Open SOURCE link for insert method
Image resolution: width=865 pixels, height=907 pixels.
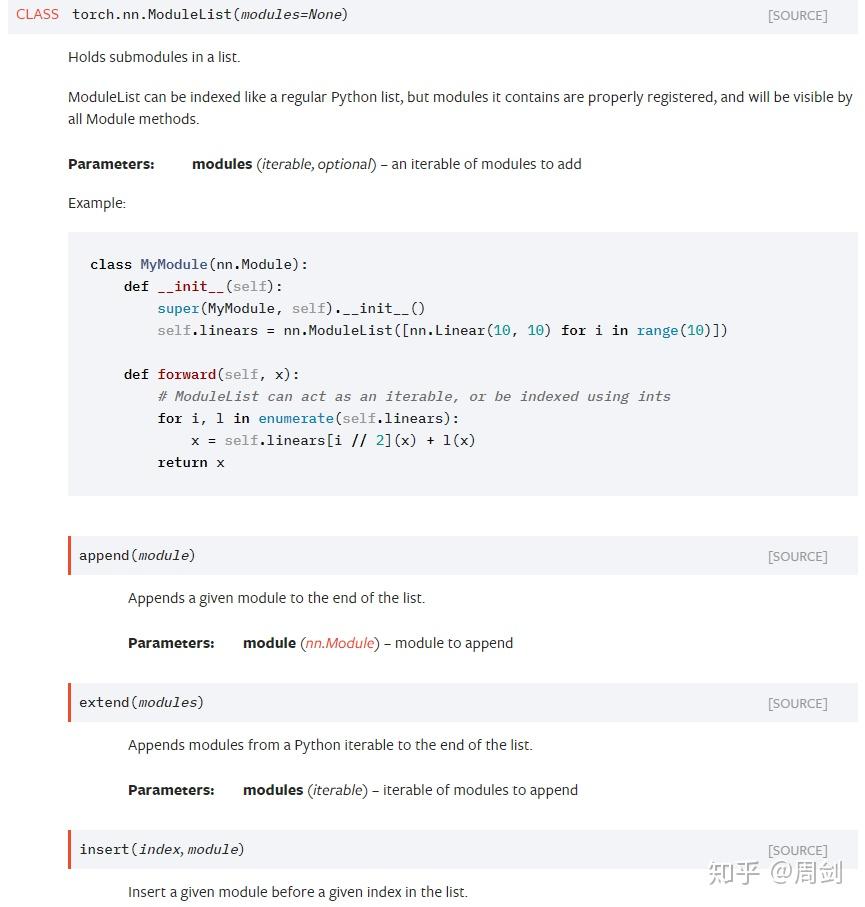pyautogui.click(x=797, y=850)
